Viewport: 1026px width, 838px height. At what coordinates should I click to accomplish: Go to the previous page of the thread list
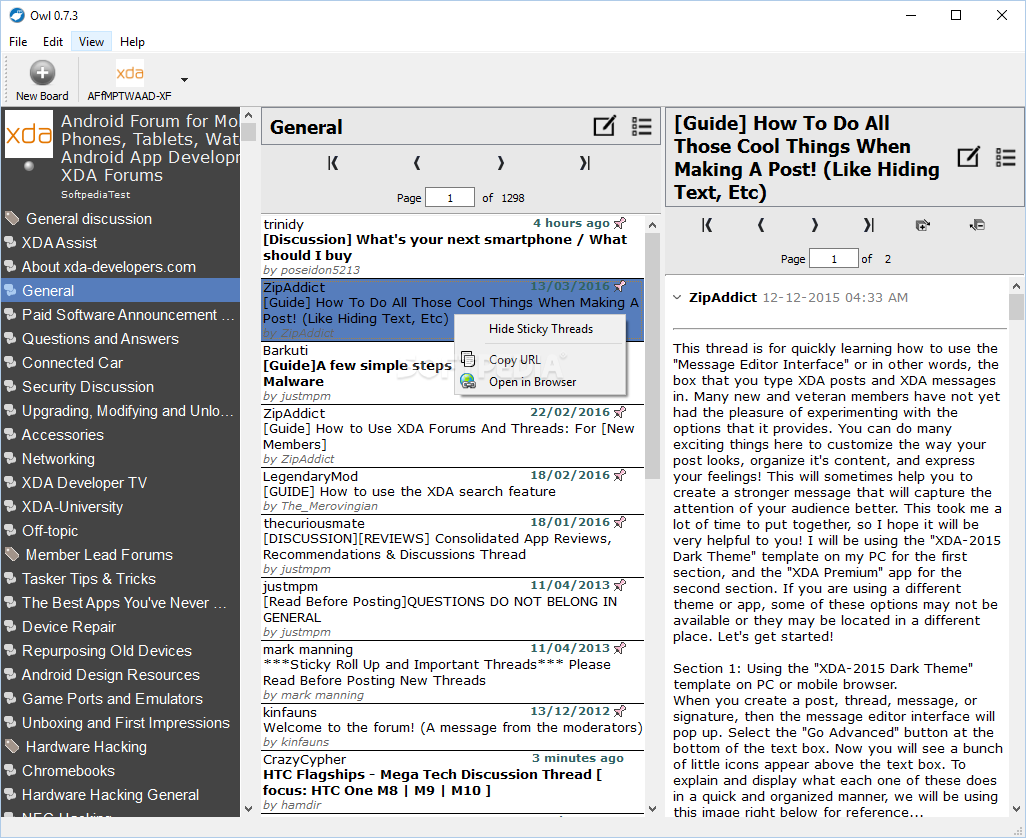coord(417,164)
